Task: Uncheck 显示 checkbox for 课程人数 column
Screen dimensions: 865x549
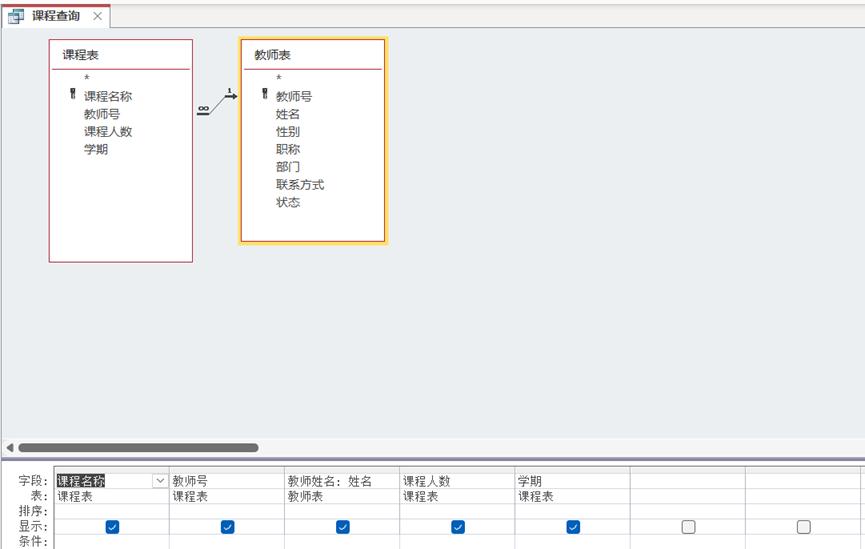Action: click(458, 527)
